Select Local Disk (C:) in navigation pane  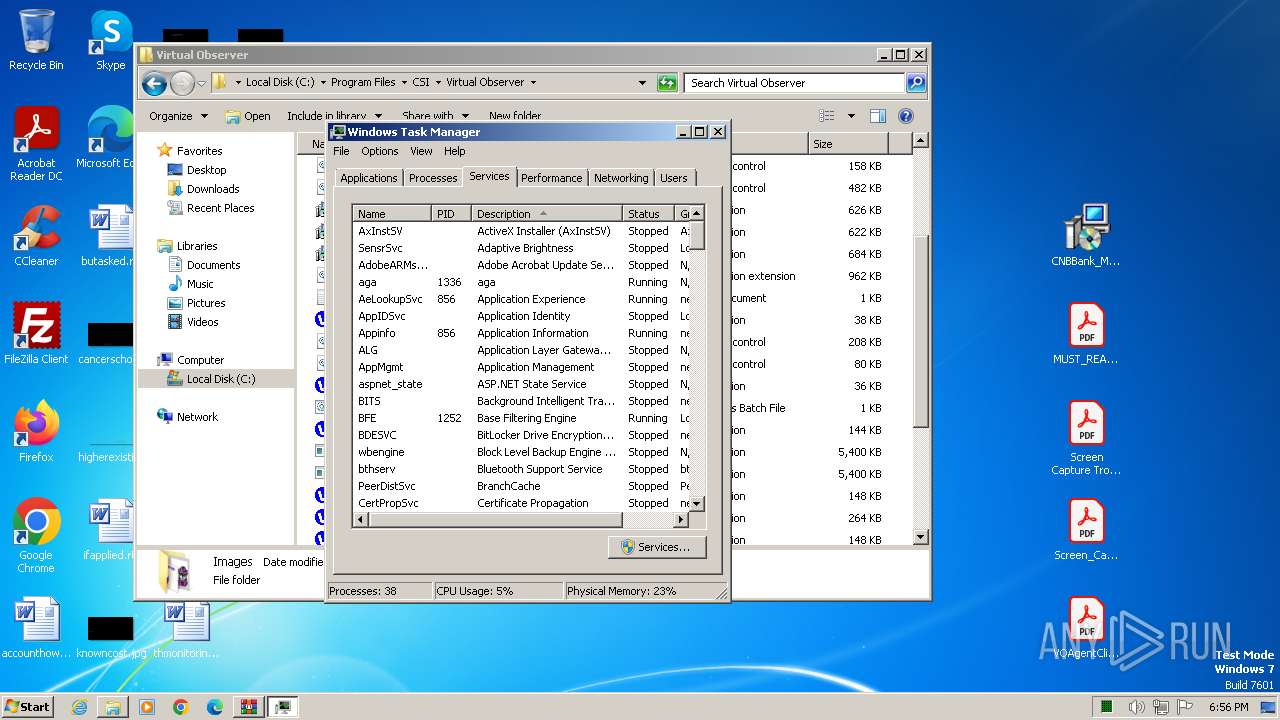(x=220, y=379)
